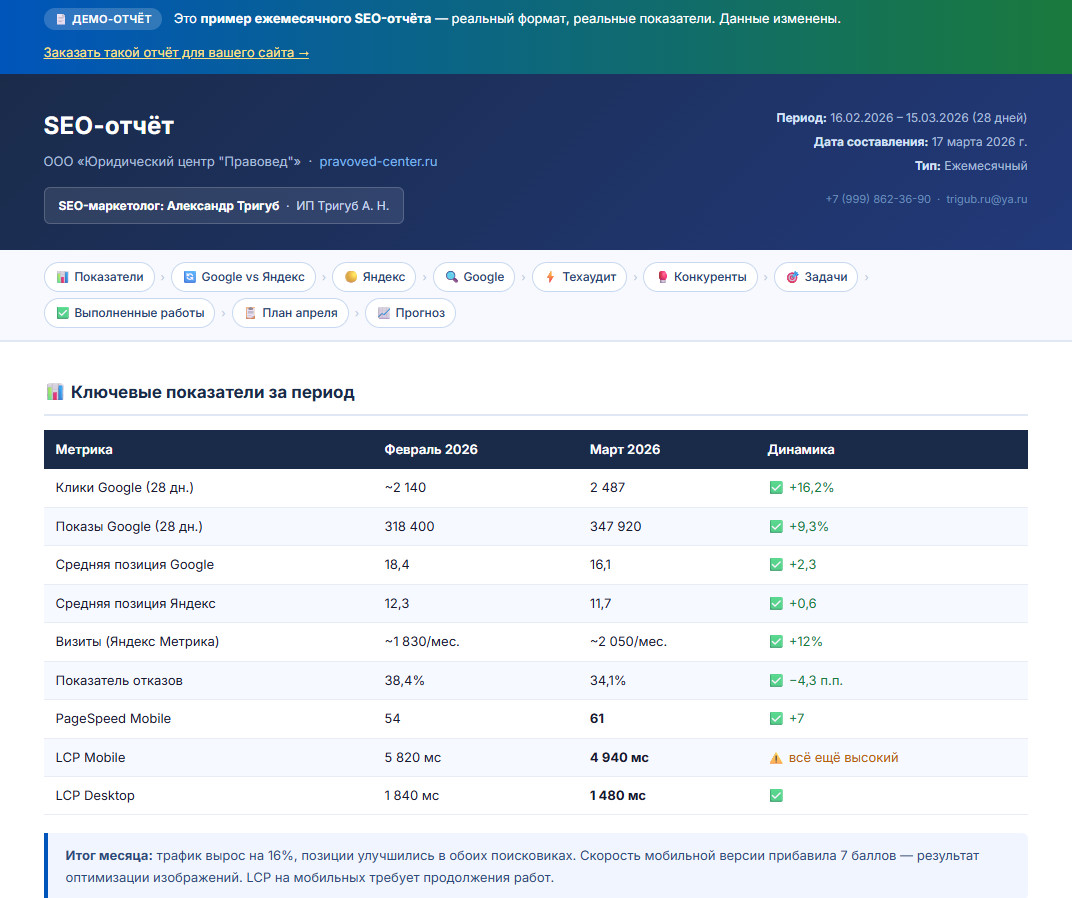Click the document icon in ДЕМО-ОТЧЁТ badge

pos(61,19)
